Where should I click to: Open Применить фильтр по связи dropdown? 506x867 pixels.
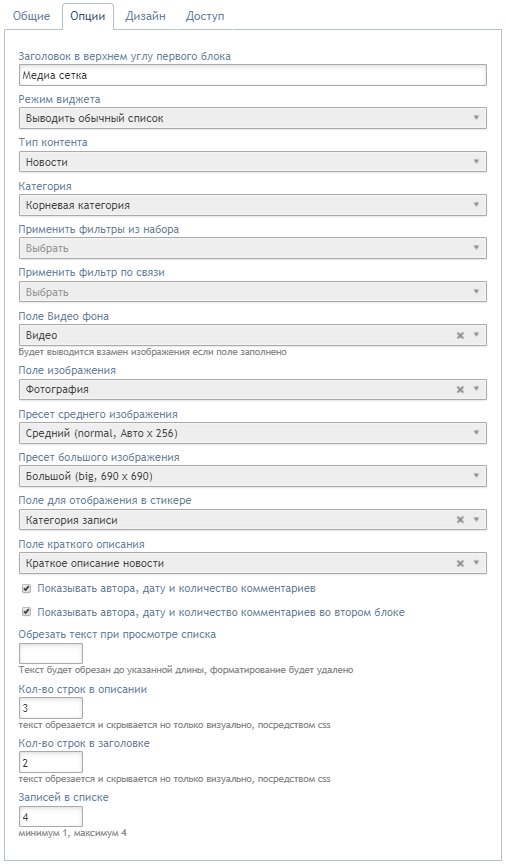[253, 292]
